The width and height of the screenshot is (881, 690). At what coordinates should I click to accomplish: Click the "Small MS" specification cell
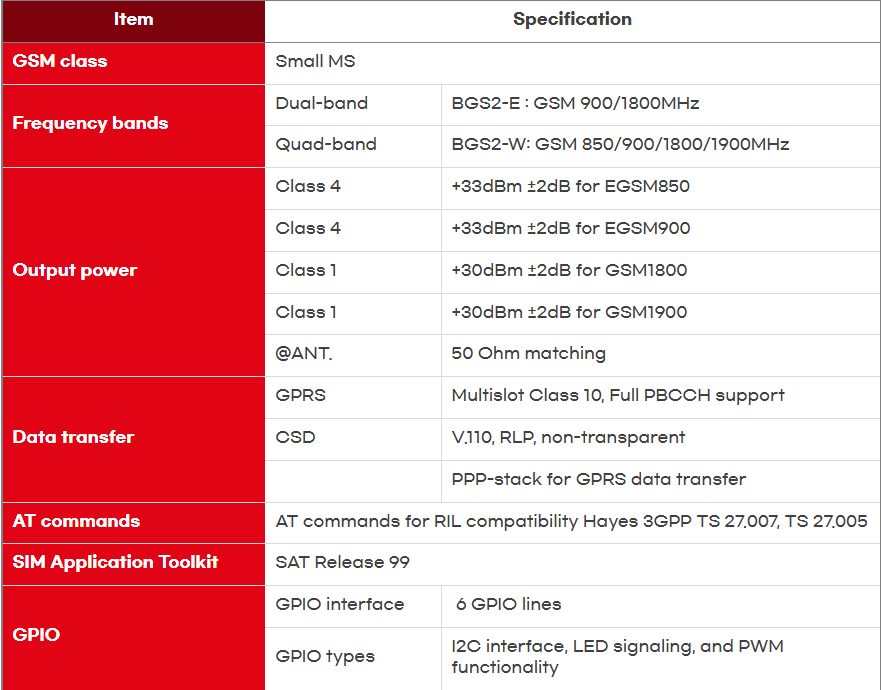(x=315, y=62)
